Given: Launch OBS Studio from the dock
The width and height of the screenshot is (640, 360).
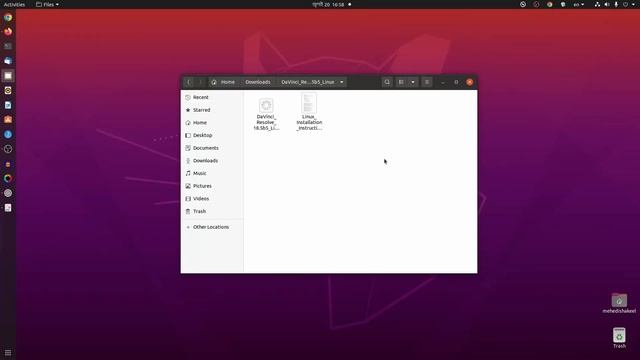Looking at the screenshot, I should [8, 149].
